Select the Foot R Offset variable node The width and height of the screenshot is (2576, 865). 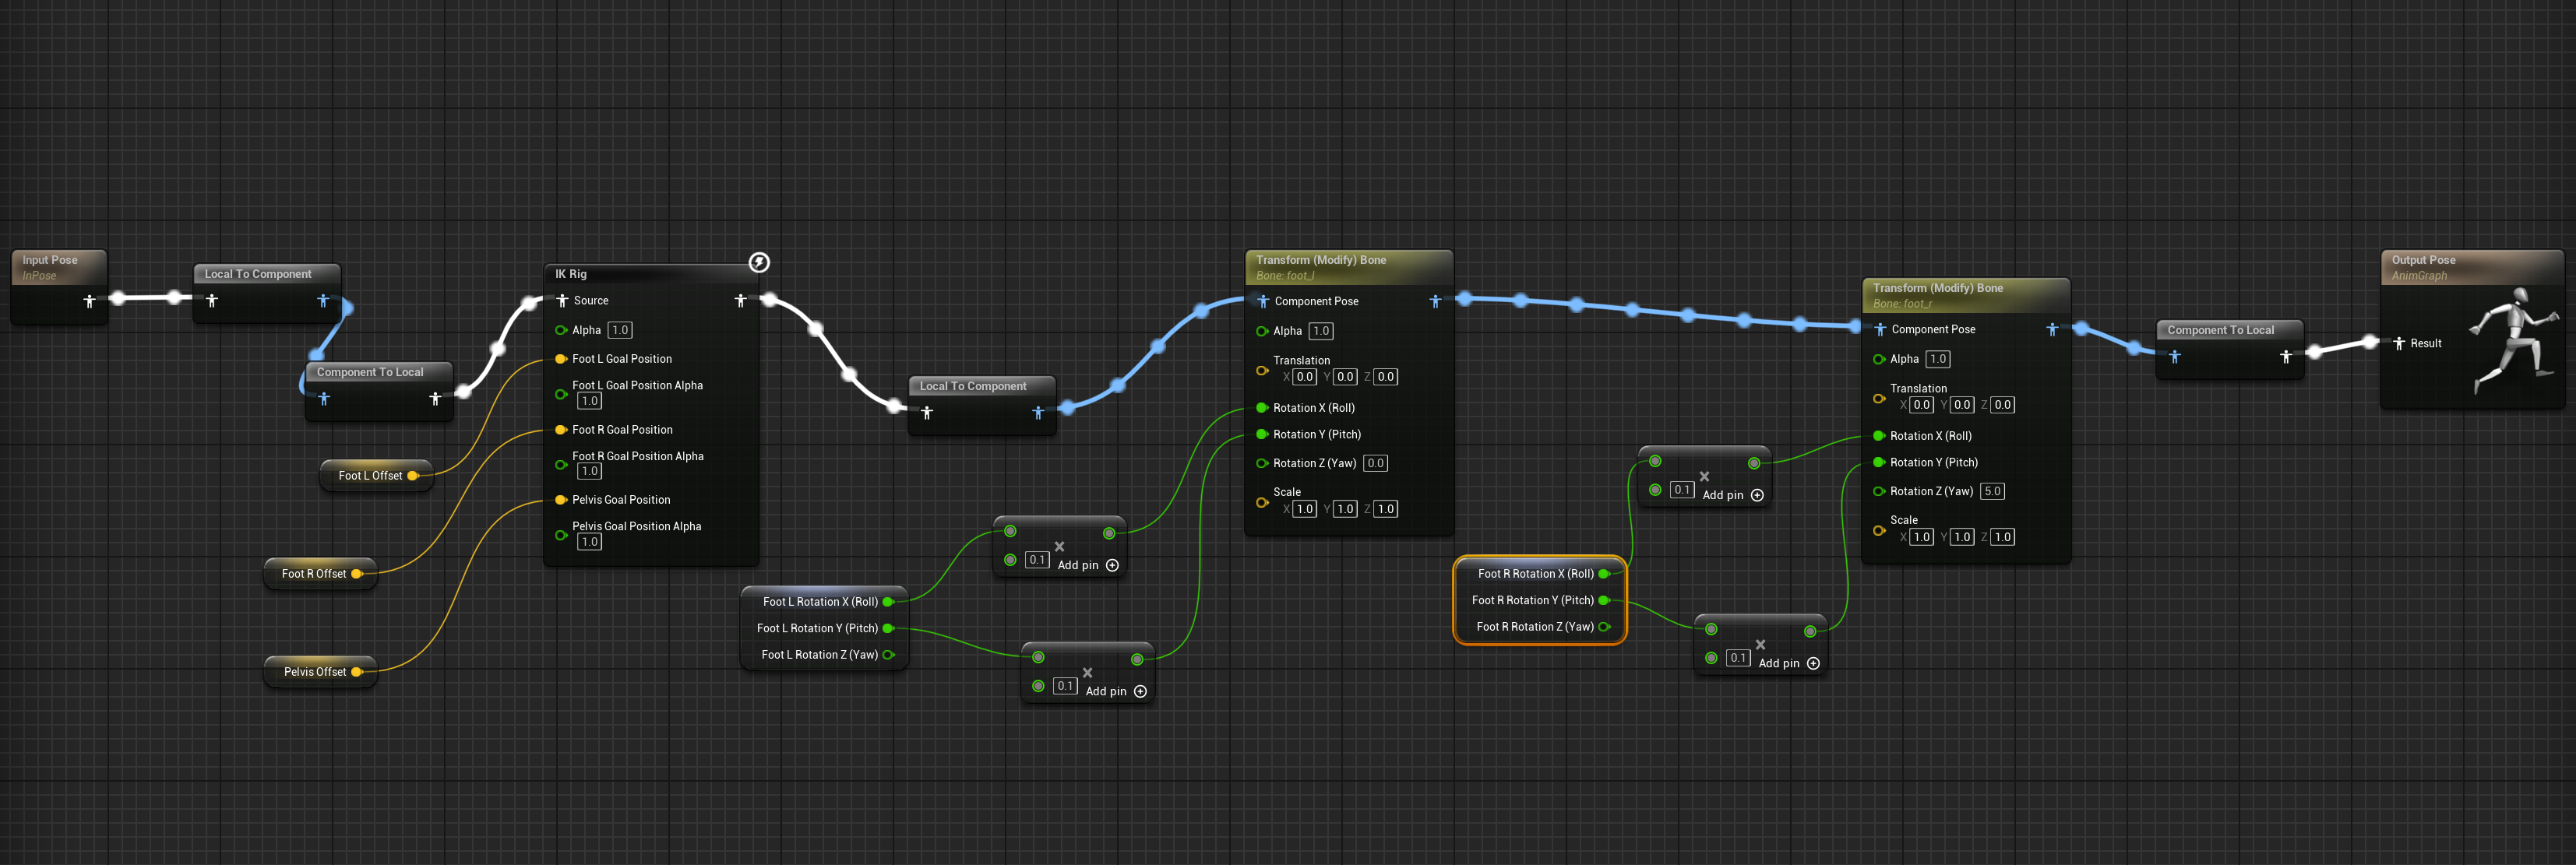tap(313, 574)
